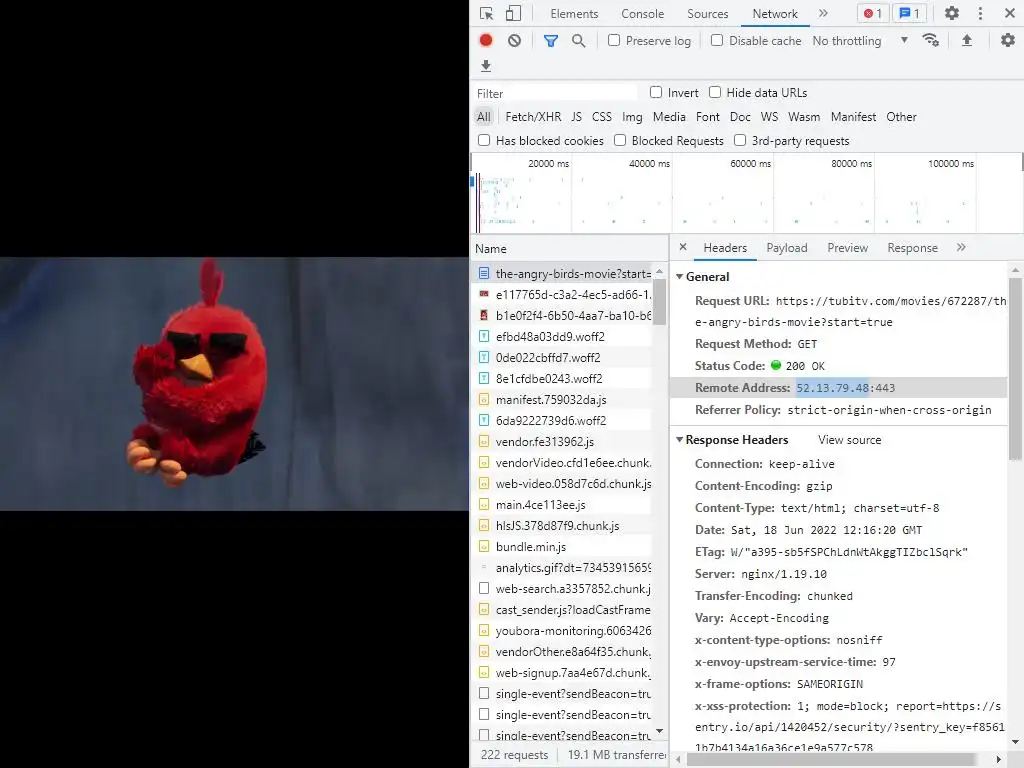Select script icon of hlsJS.378d87f9.chunk.js
Viewport: 1024px width, 768px height.
(484, 526)
